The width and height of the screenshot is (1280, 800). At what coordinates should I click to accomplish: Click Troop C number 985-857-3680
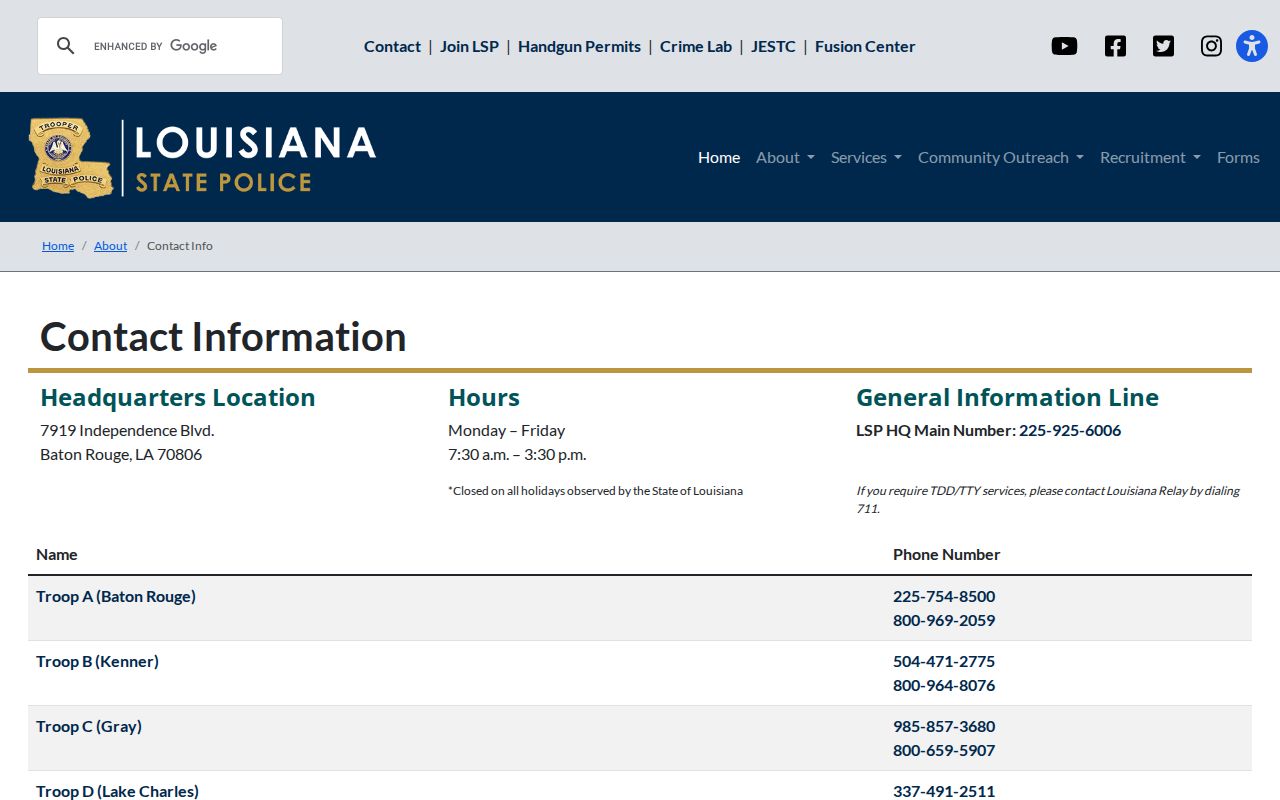(944, 727)
